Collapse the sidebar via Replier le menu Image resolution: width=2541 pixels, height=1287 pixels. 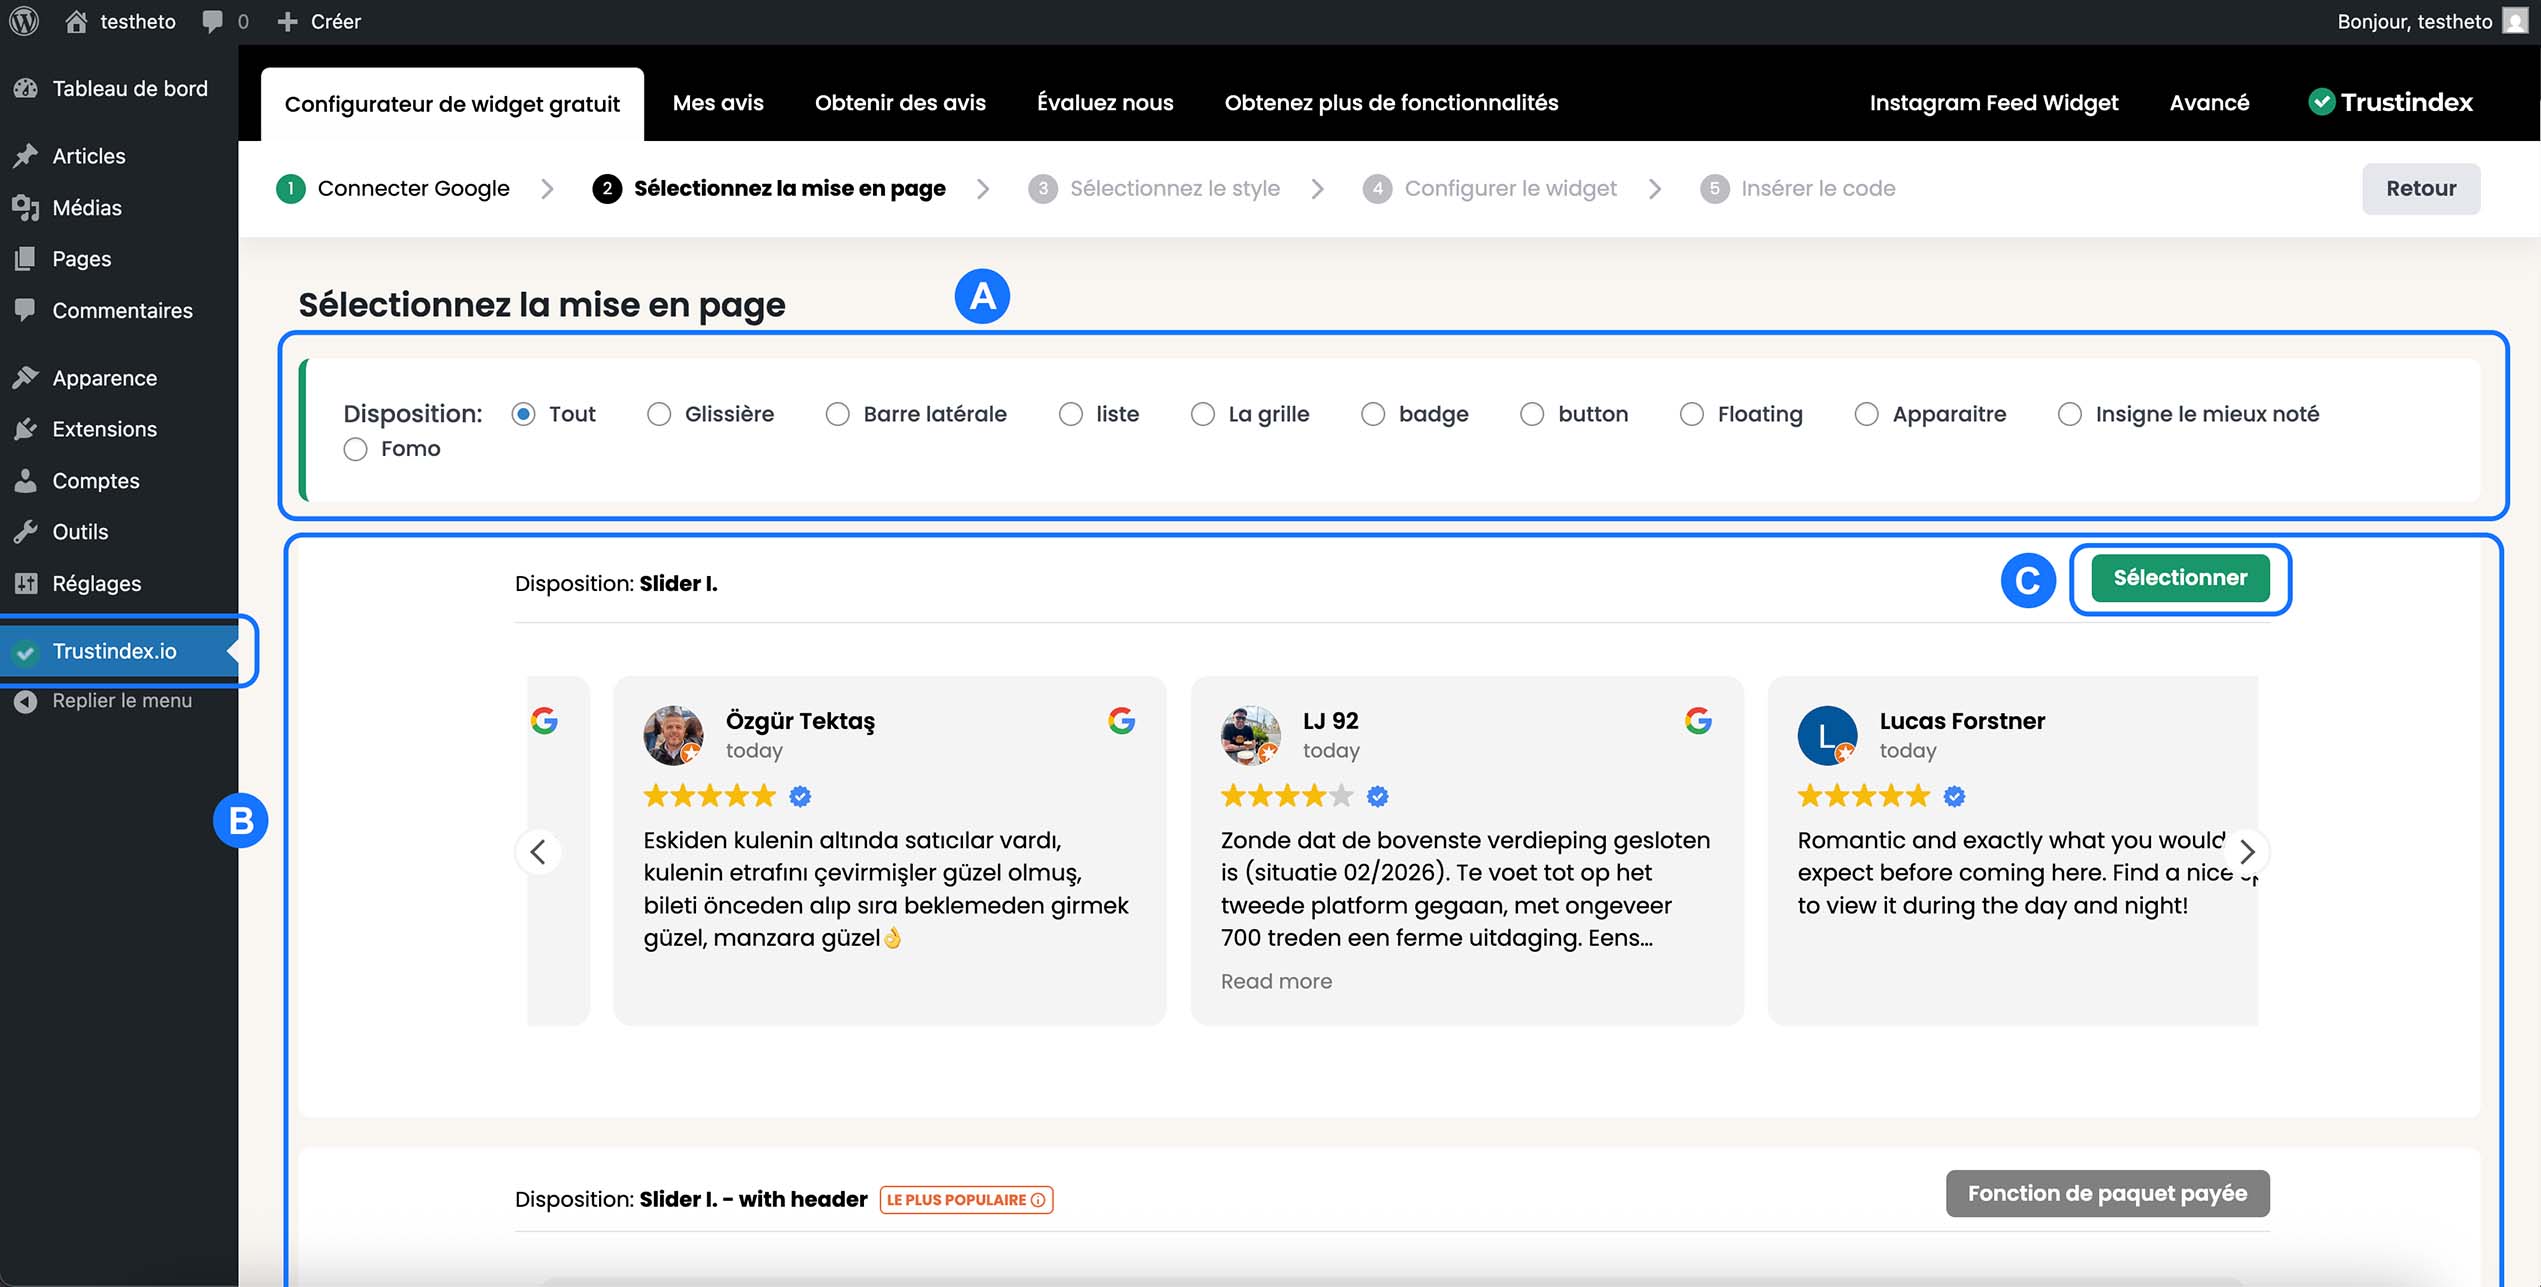click(x=120, y=701)
